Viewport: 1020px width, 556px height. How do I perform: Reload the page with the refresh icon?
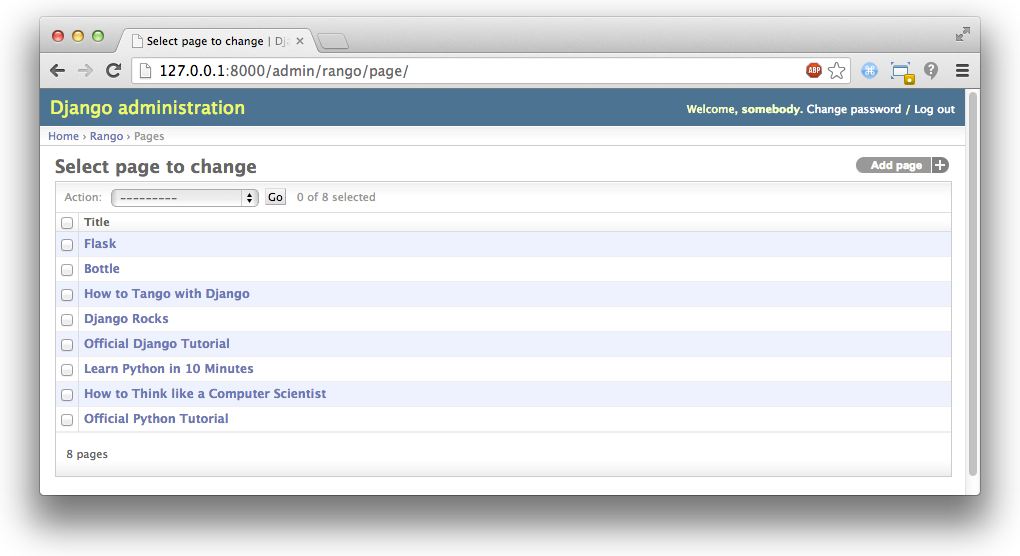point(114,70)
